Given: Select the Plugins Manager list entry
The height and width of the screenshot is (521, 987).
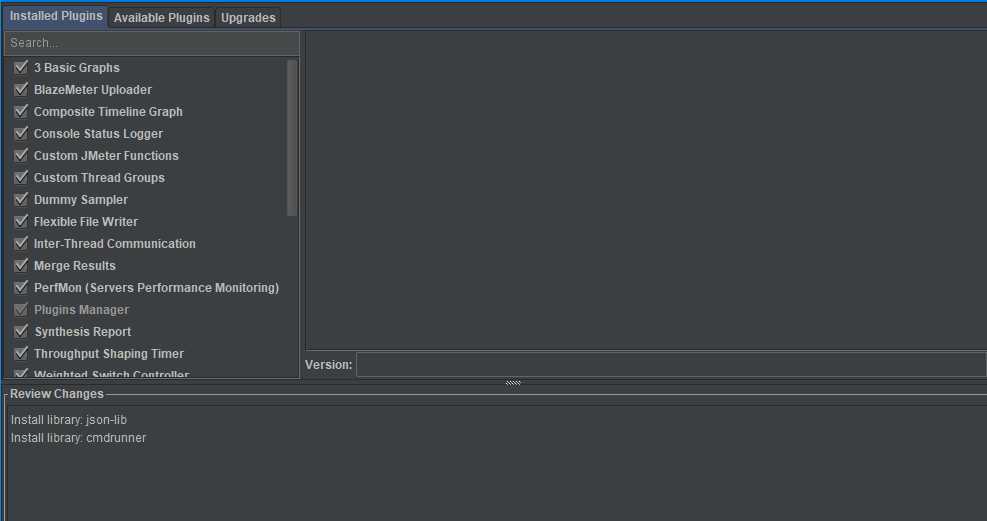Looking at the screenshot, I should (81, 310).
